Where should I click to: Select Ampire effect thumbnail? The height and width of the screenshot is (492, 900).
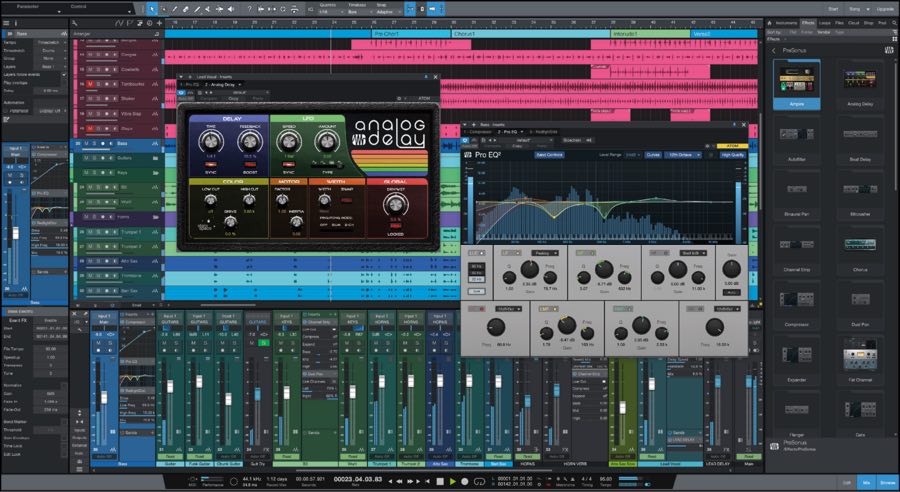(797, 84)
